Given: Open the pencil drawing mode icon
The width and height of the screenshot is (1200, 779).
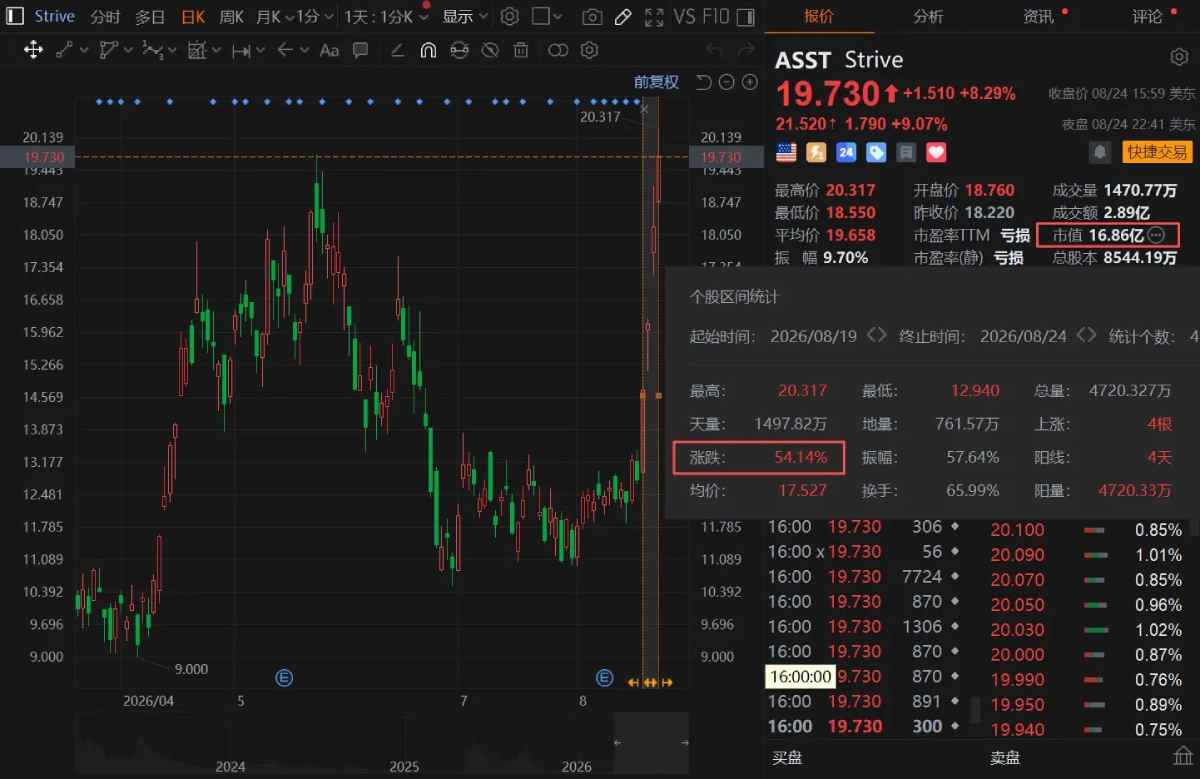Looking at the screenshot, I should 623,17.
